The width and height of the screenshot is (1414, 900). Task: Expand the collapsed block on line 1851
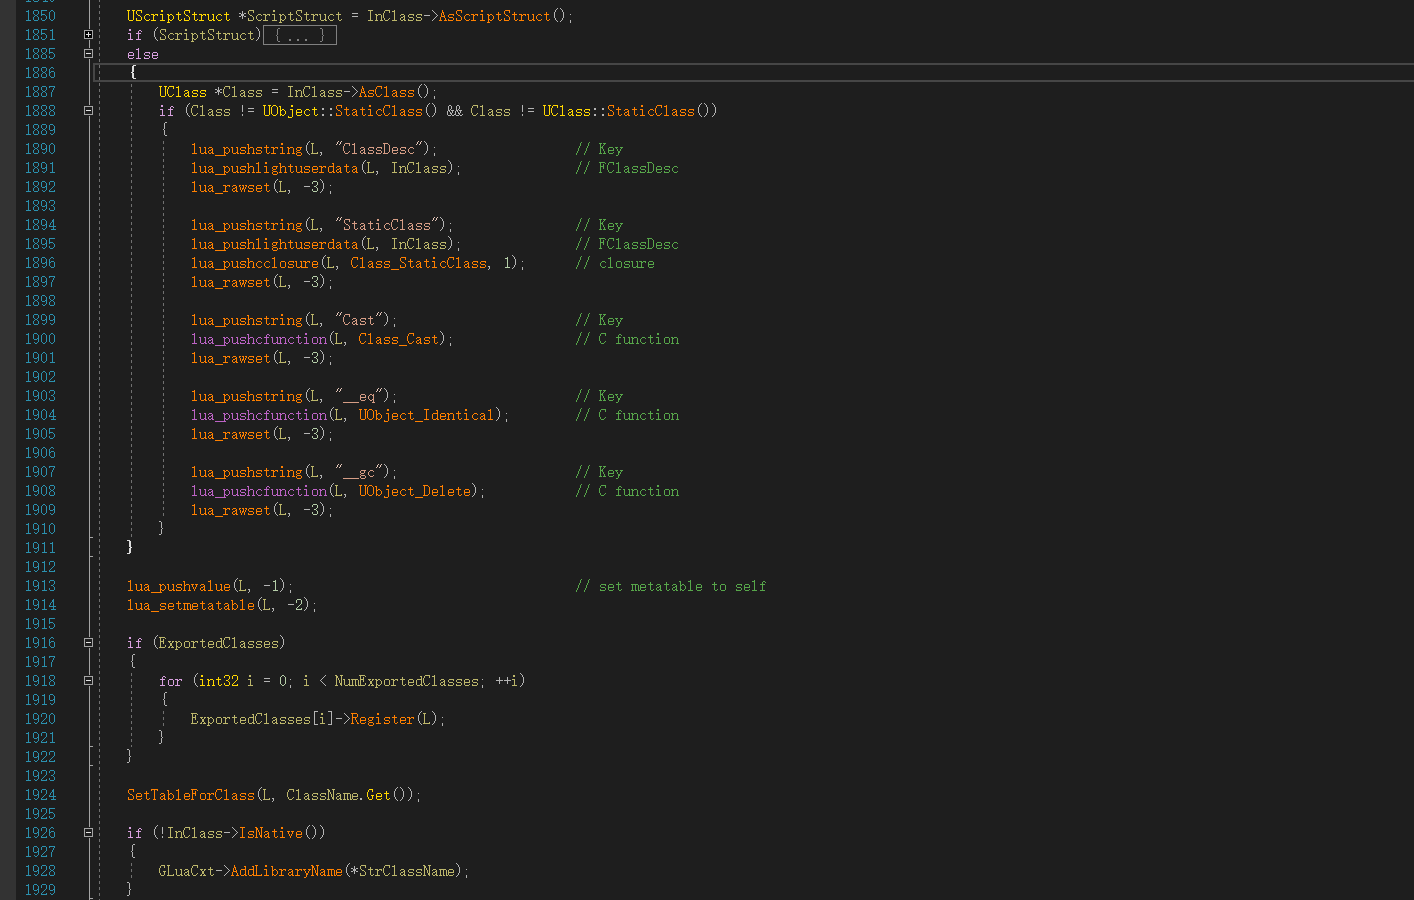[x=88, y=35]
